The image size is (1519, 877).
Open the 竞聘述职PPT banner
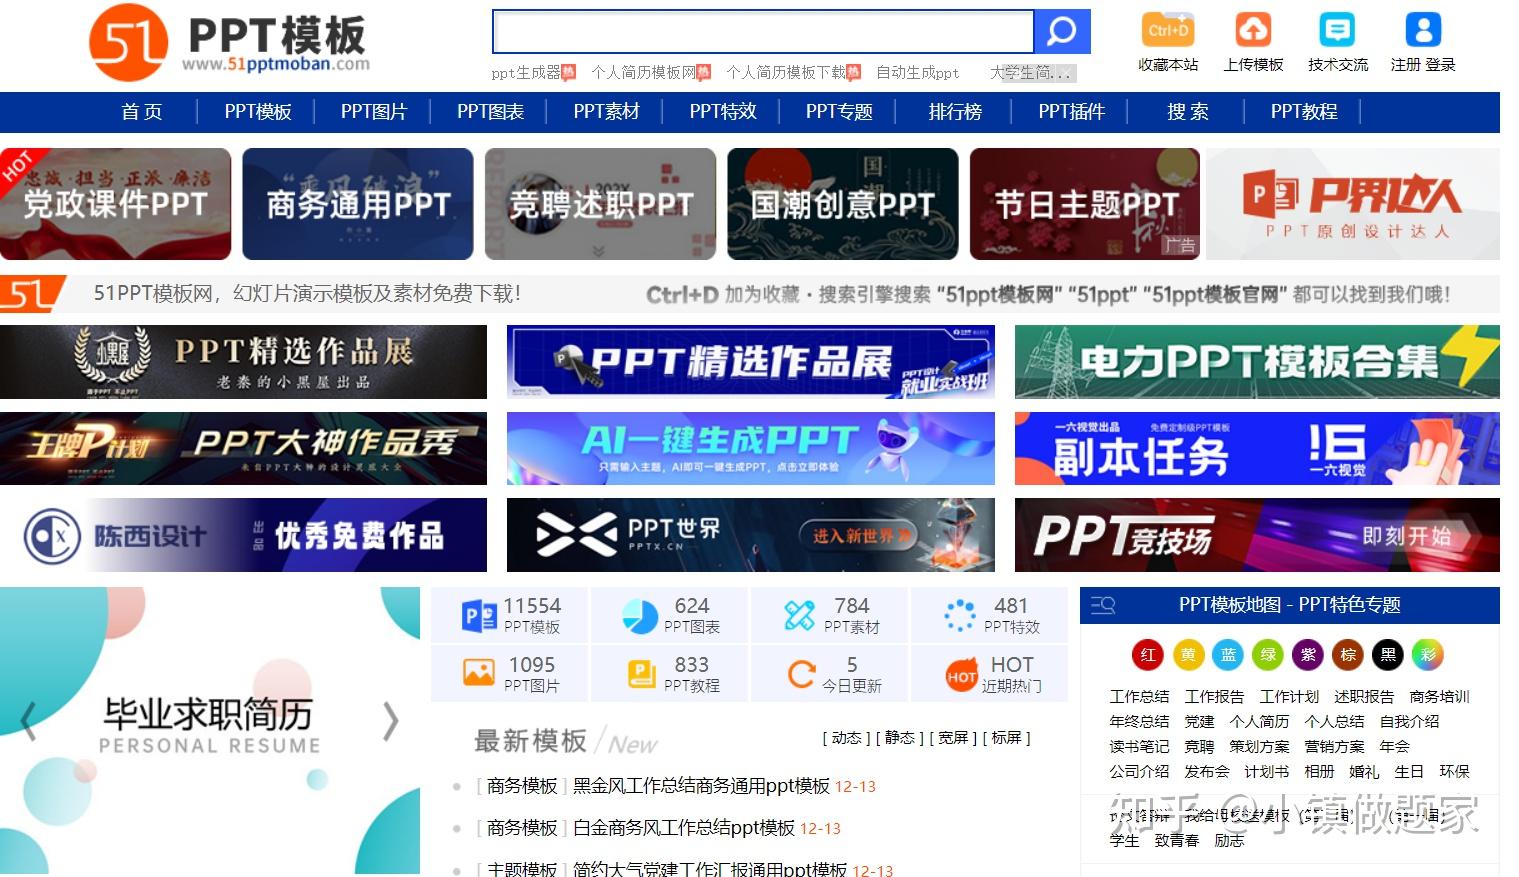600,204
